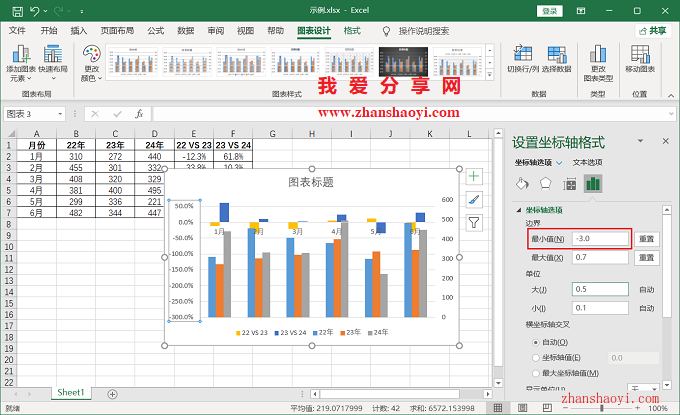Switch to chart Format tab
The height and width of the screenshot is (415, 680).
[x=352, y=31]
